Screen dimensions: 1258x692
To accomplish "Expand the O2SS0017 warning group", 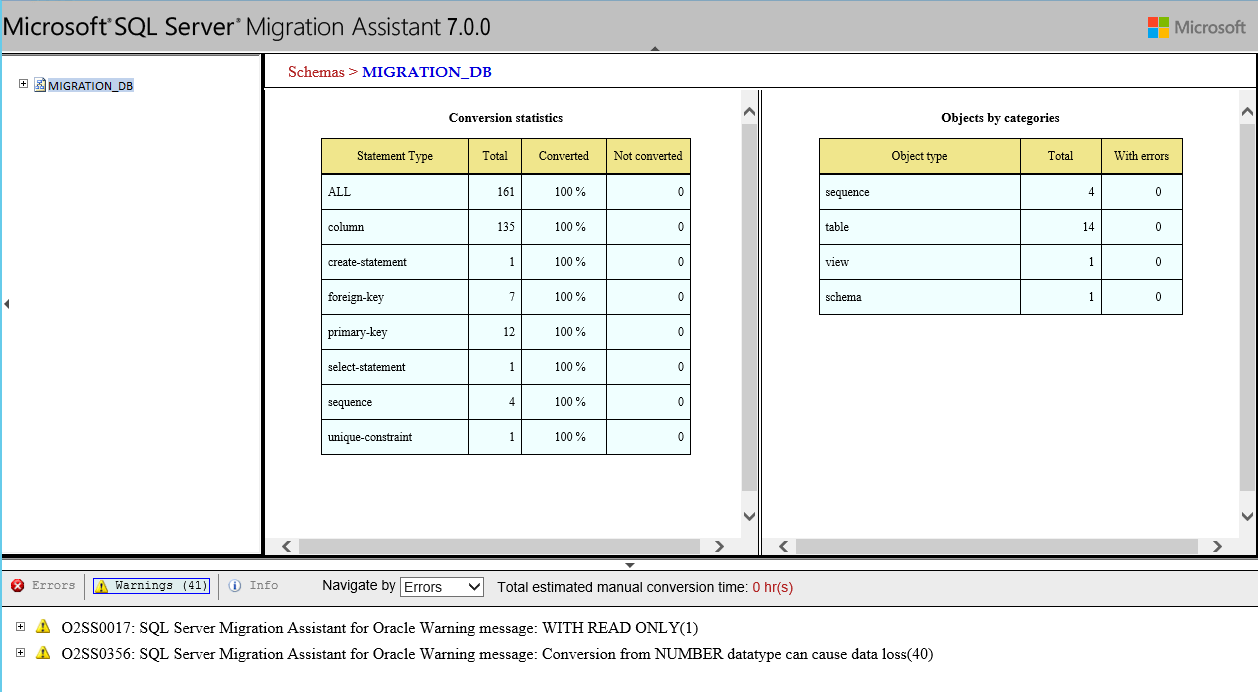I will coord(20,627).
